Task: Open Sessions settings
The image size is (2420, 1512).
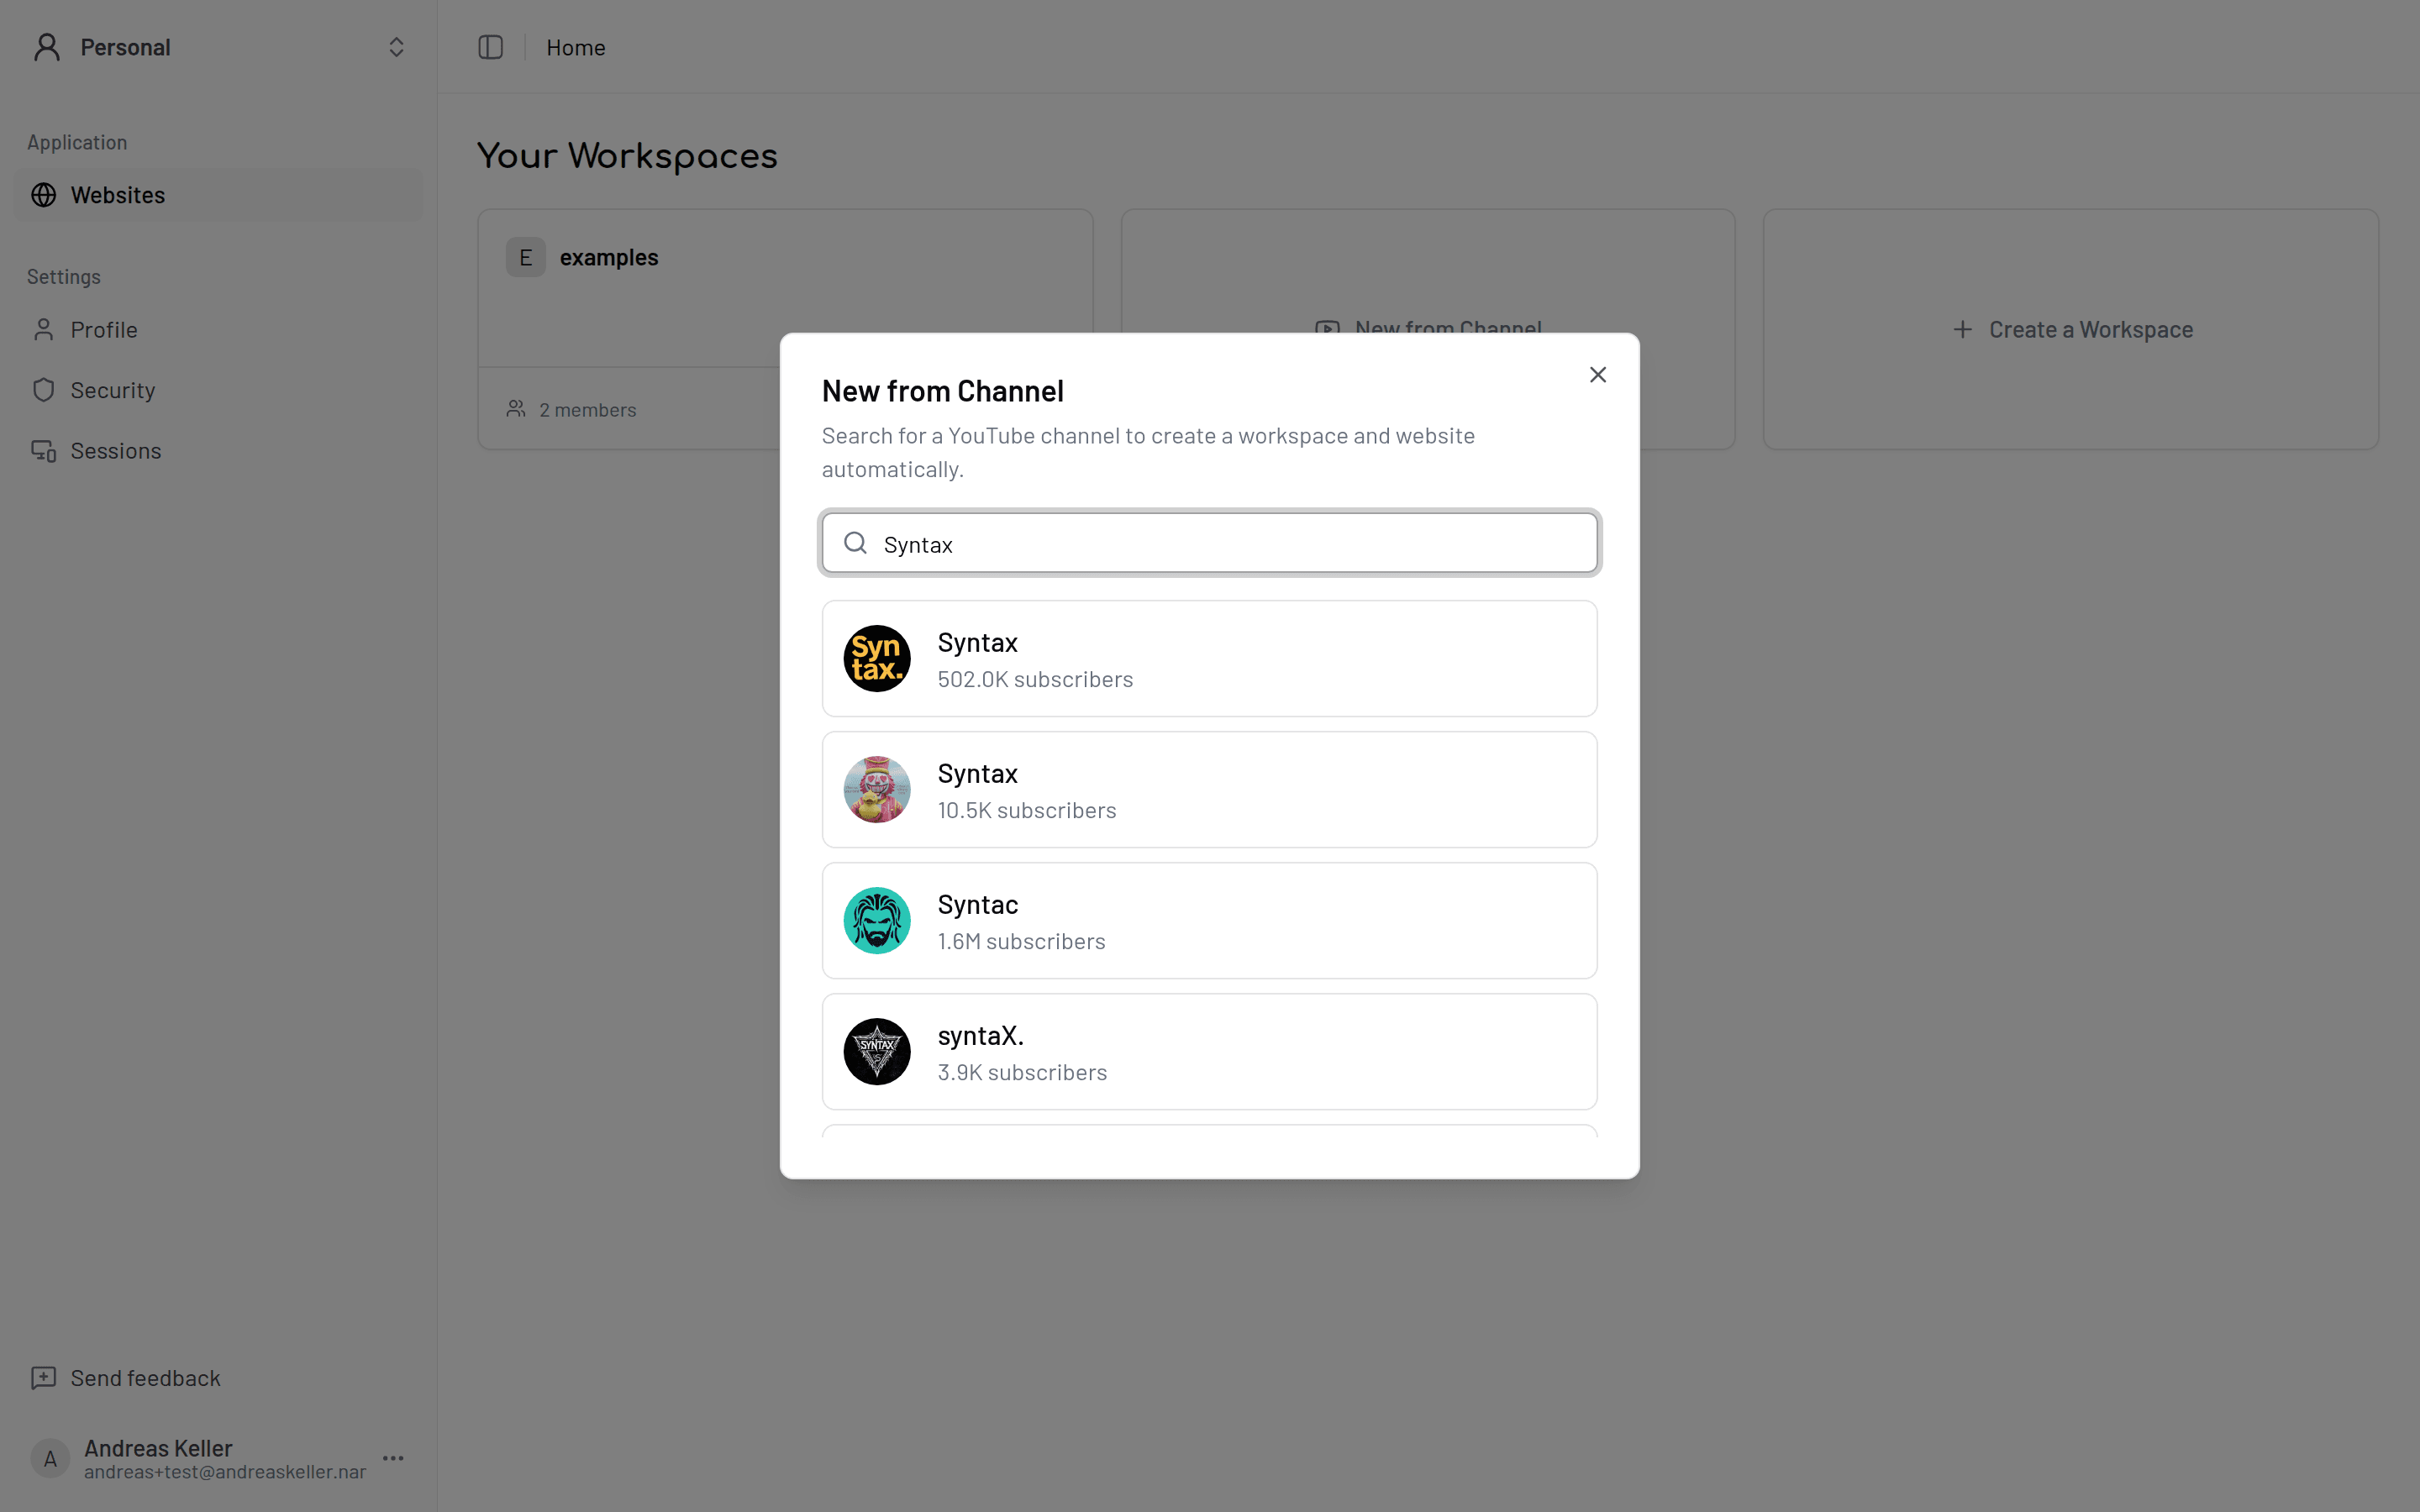Action: tap(218, 451)
